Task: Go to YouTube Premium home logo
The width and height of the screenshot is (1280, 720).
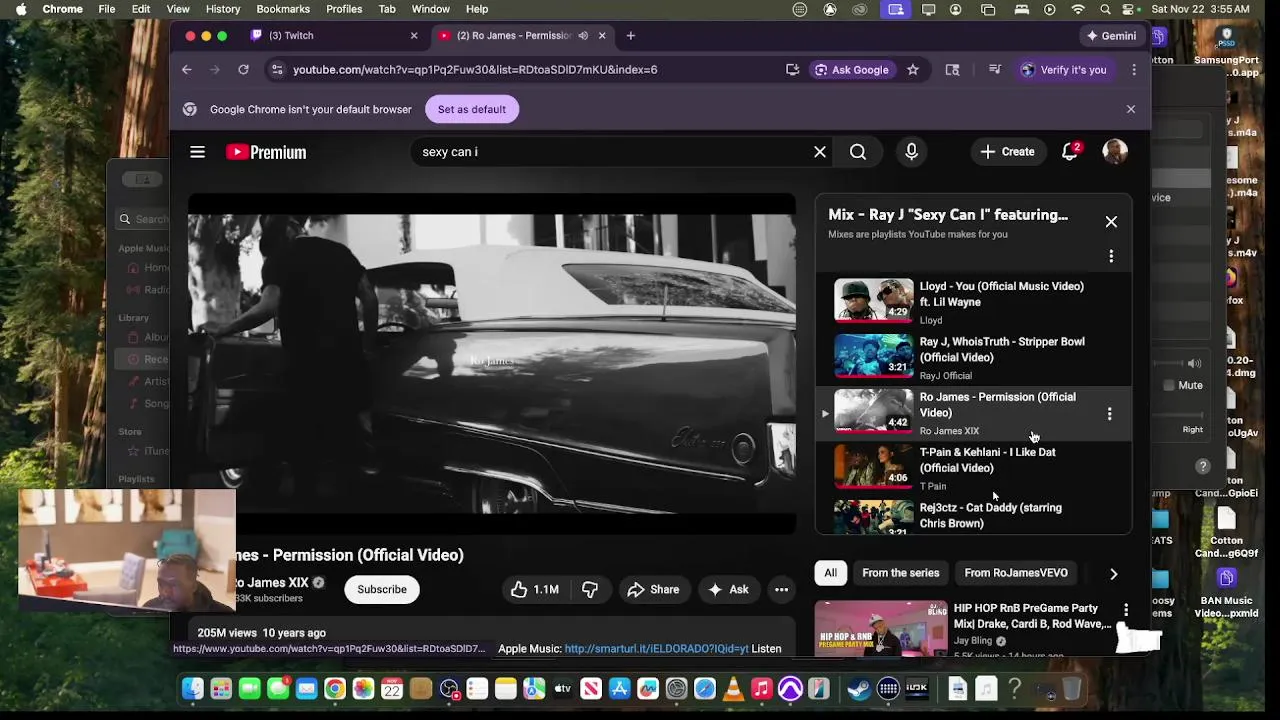Action: tap(266, 152)
